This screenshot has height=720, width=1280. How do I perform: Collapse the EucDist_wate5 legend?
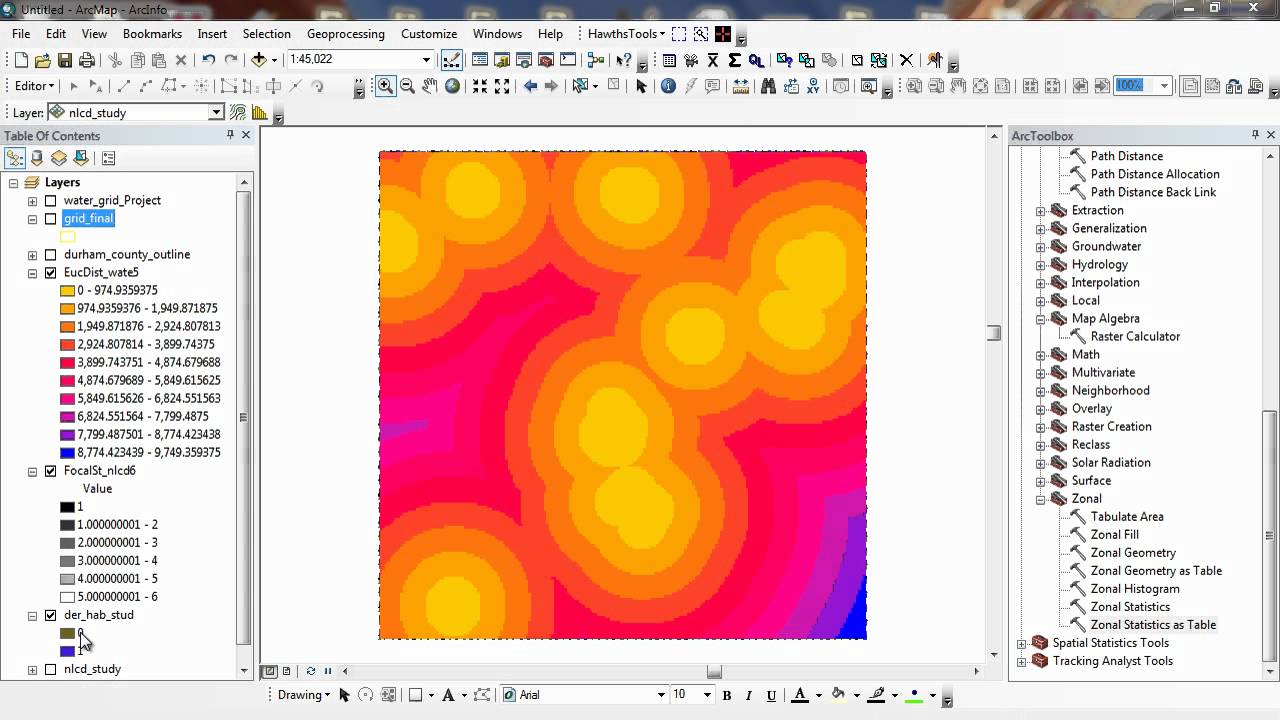(x=33, y=273)
